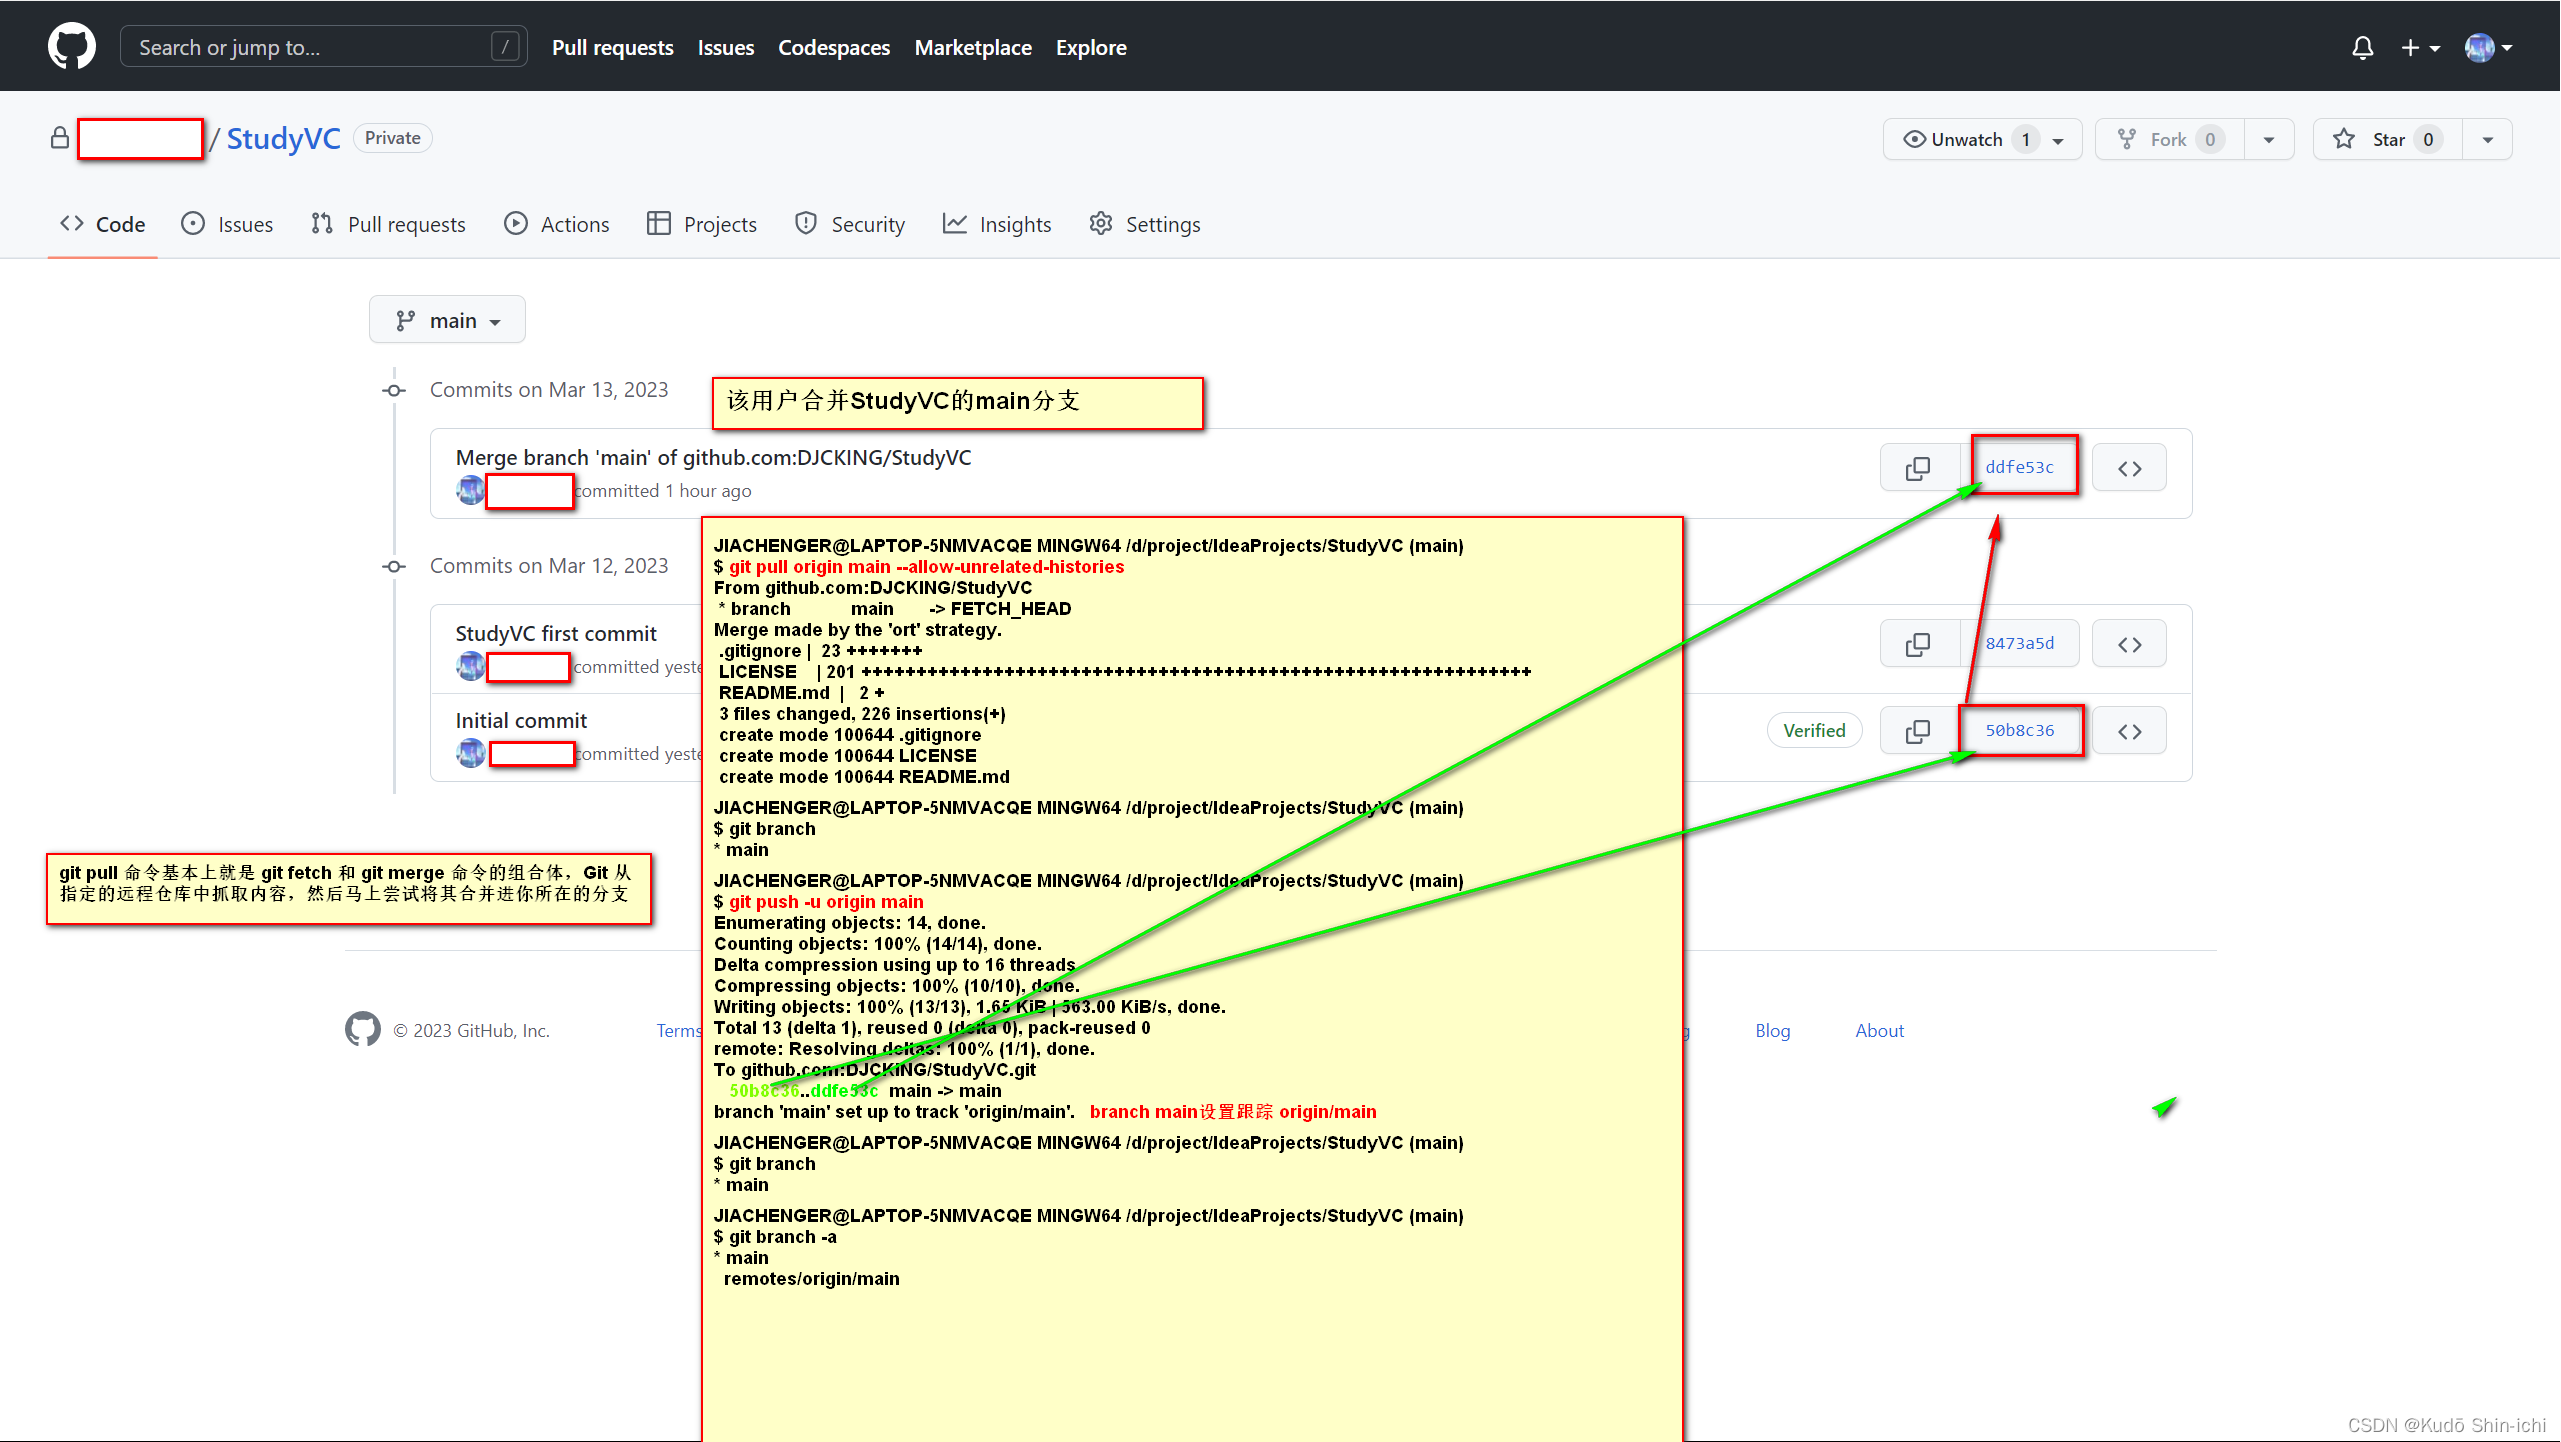Browse repository at commit 8473a5d
The image size is (2561, 1442).
(x=2130, y=644)
